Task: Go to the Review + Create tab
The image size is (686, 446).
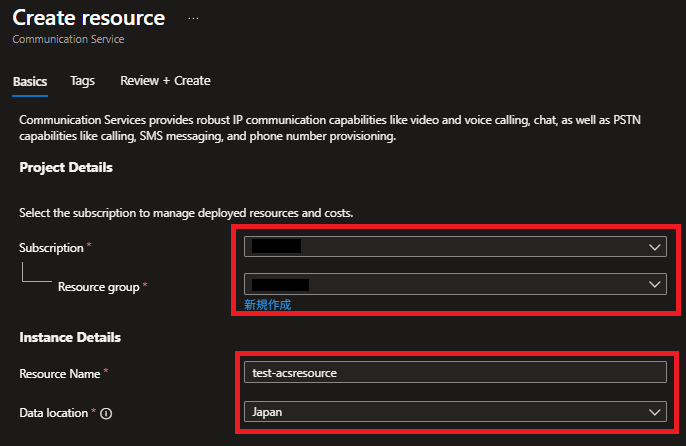Action: (165, 81)
